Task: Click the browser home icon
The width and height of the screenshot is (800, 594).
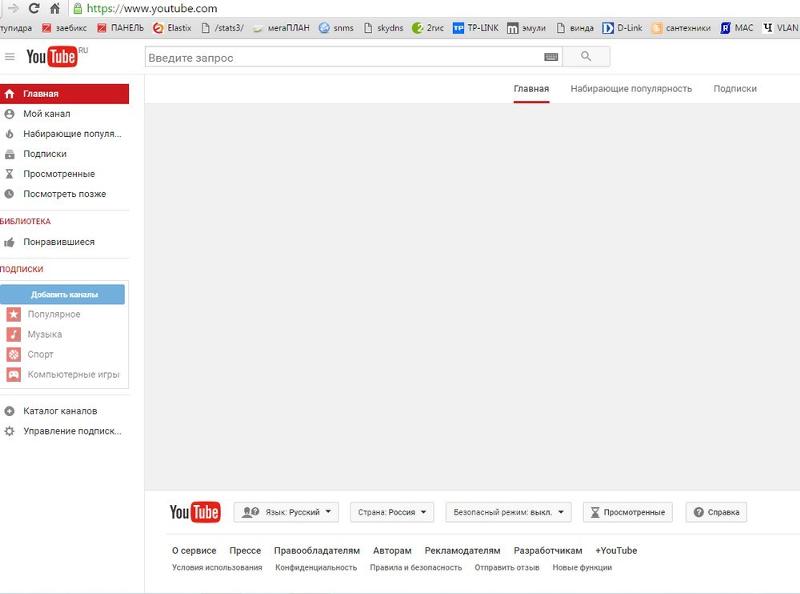Action: [x=55, y=8]
